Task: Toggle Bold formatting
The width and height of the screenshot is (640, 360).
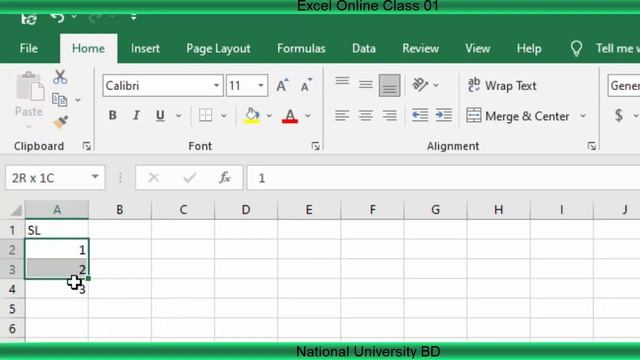Action: (113, 116)
